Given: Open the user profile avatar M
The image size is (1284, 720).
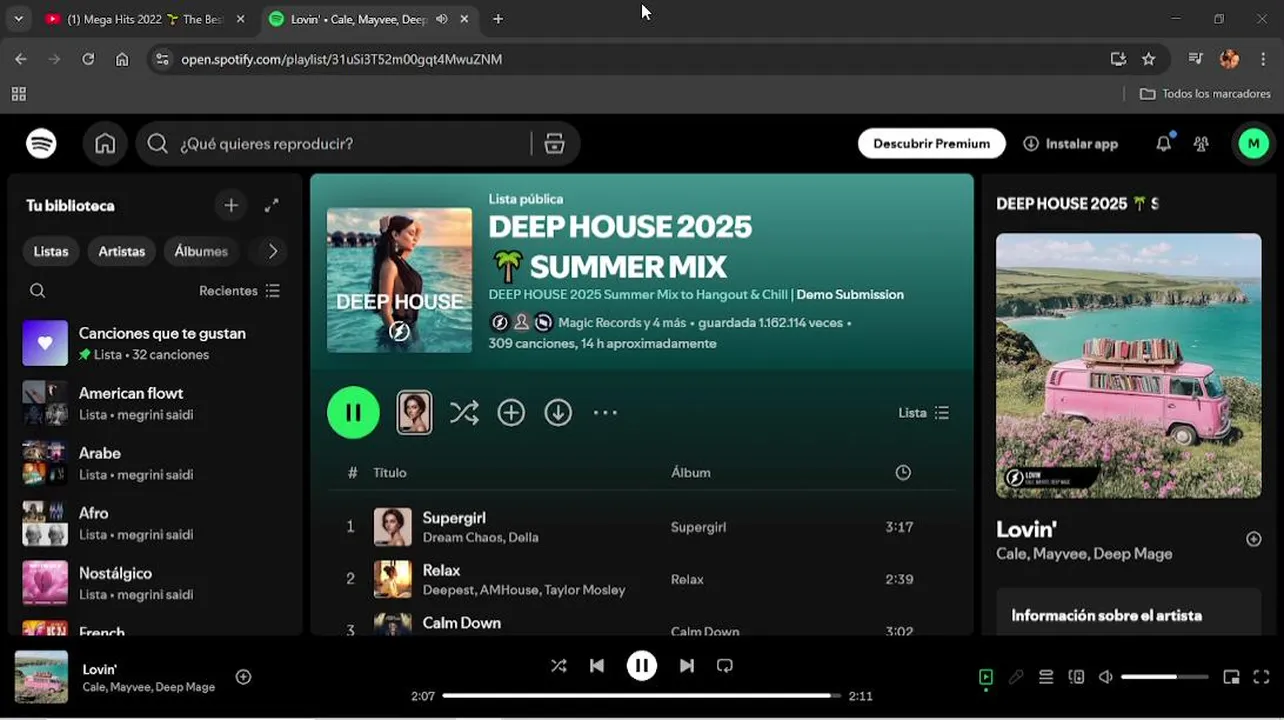Looking at the screenshot, I should pos(1253,144).
